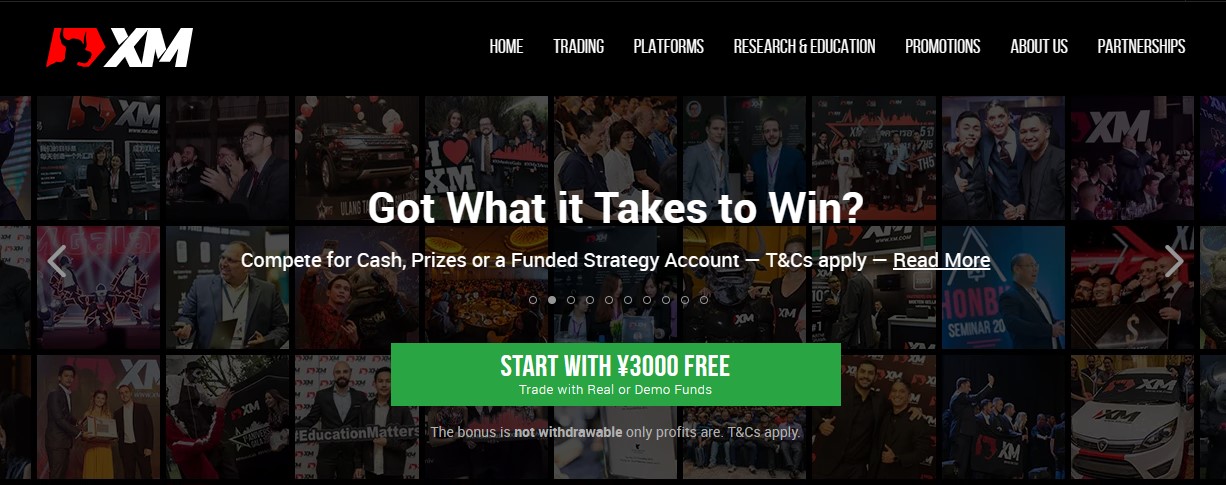The width and height of the screenshot is (1226, 485).
Task: Expand the RESEARCH & EDUCATION menu
Action: click(804, 46)
